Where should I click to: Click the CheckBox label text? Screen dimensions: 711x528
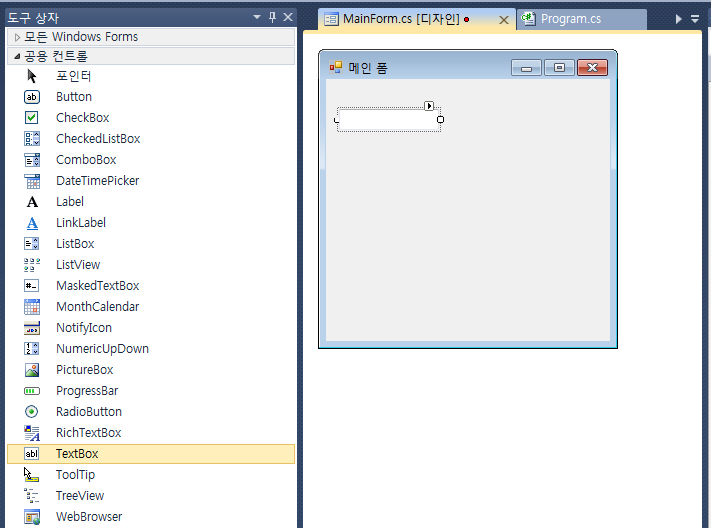click(83, 118)
